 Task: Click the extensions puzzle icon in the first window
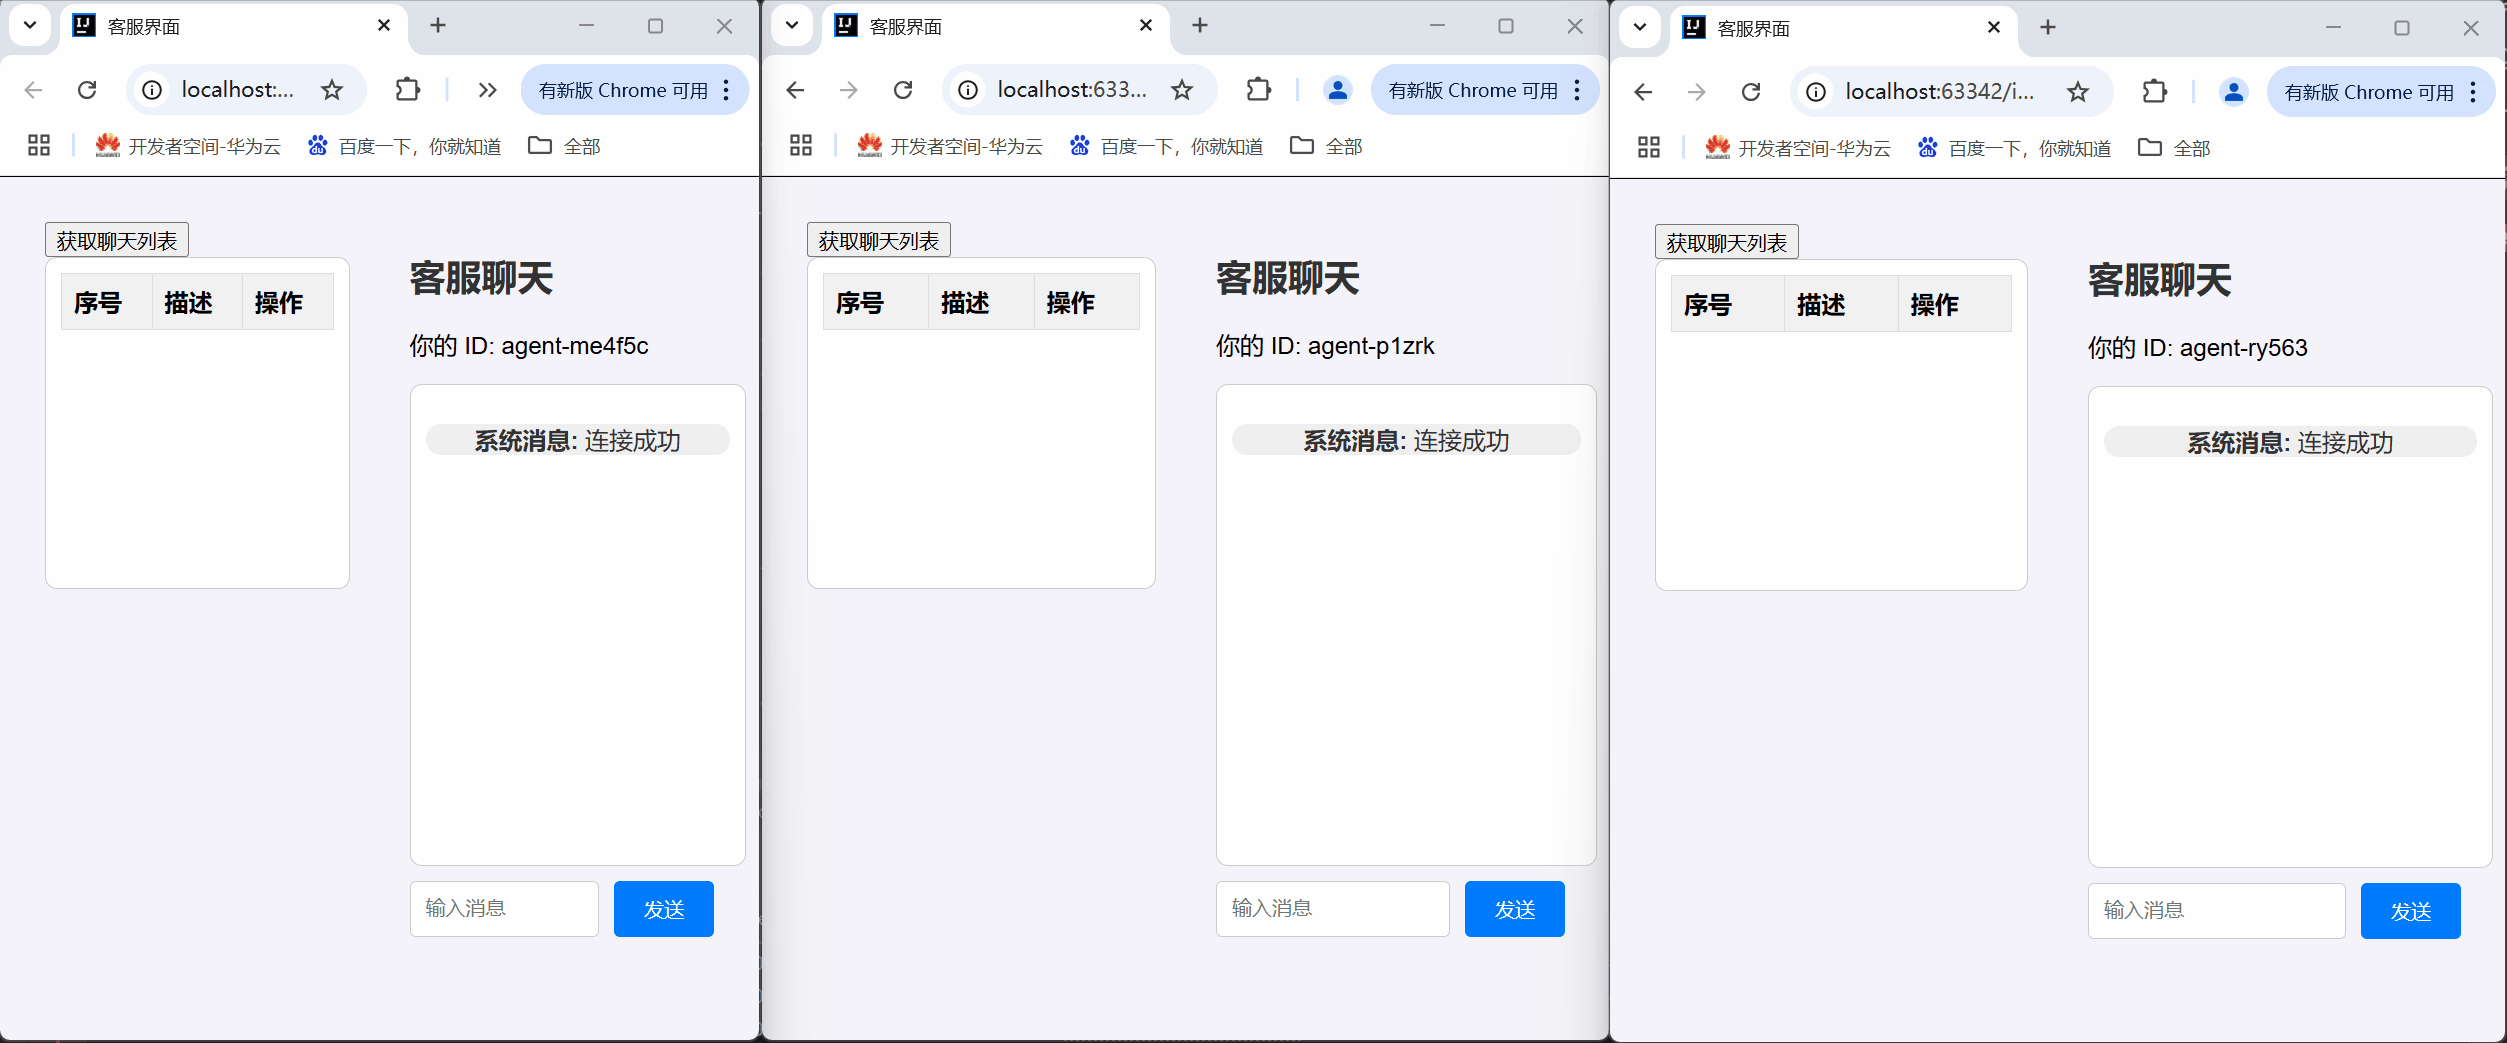(406, 89)
